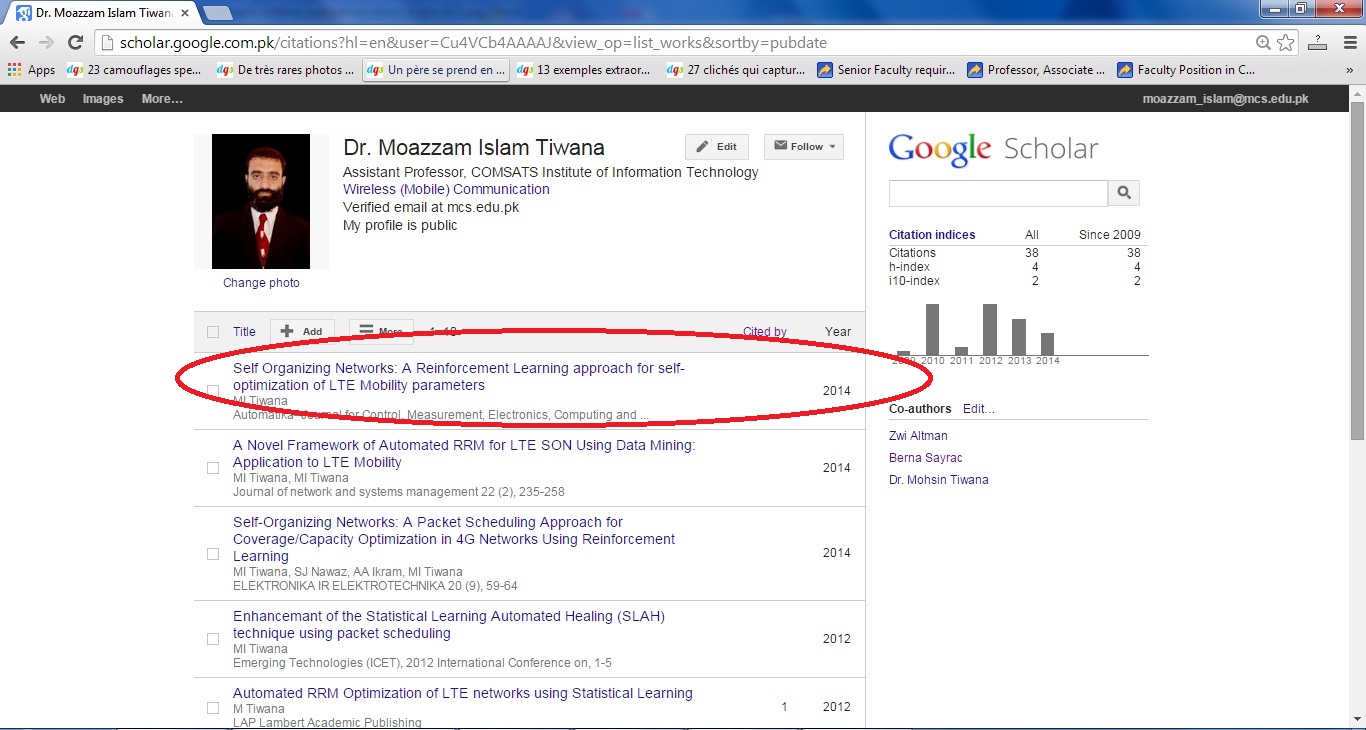Open the More actions dropdown above articles

(x=381, y=331)
